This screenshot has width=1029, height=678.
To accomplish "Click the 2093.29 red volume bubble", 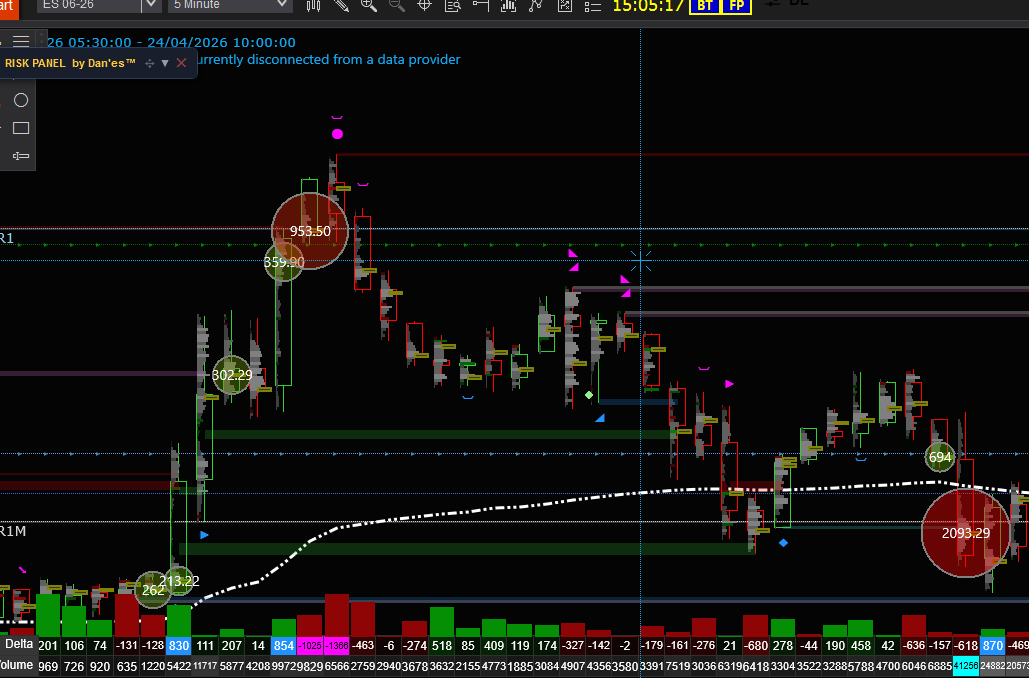I will (966, 533).
